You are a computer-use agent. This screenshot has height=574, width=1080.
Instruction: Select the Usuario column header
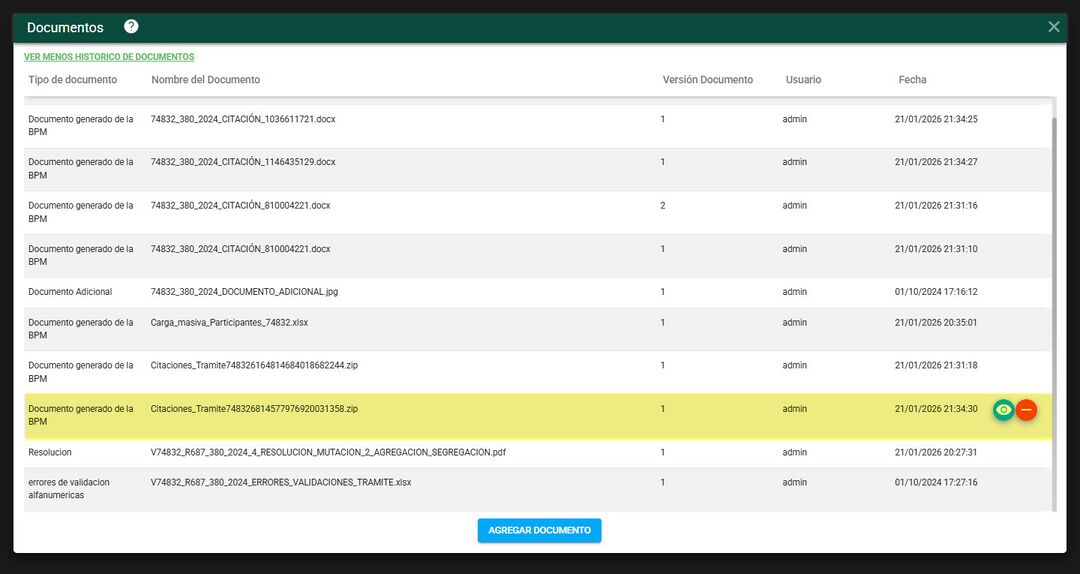pyautogui.click(x=803, y=80)
